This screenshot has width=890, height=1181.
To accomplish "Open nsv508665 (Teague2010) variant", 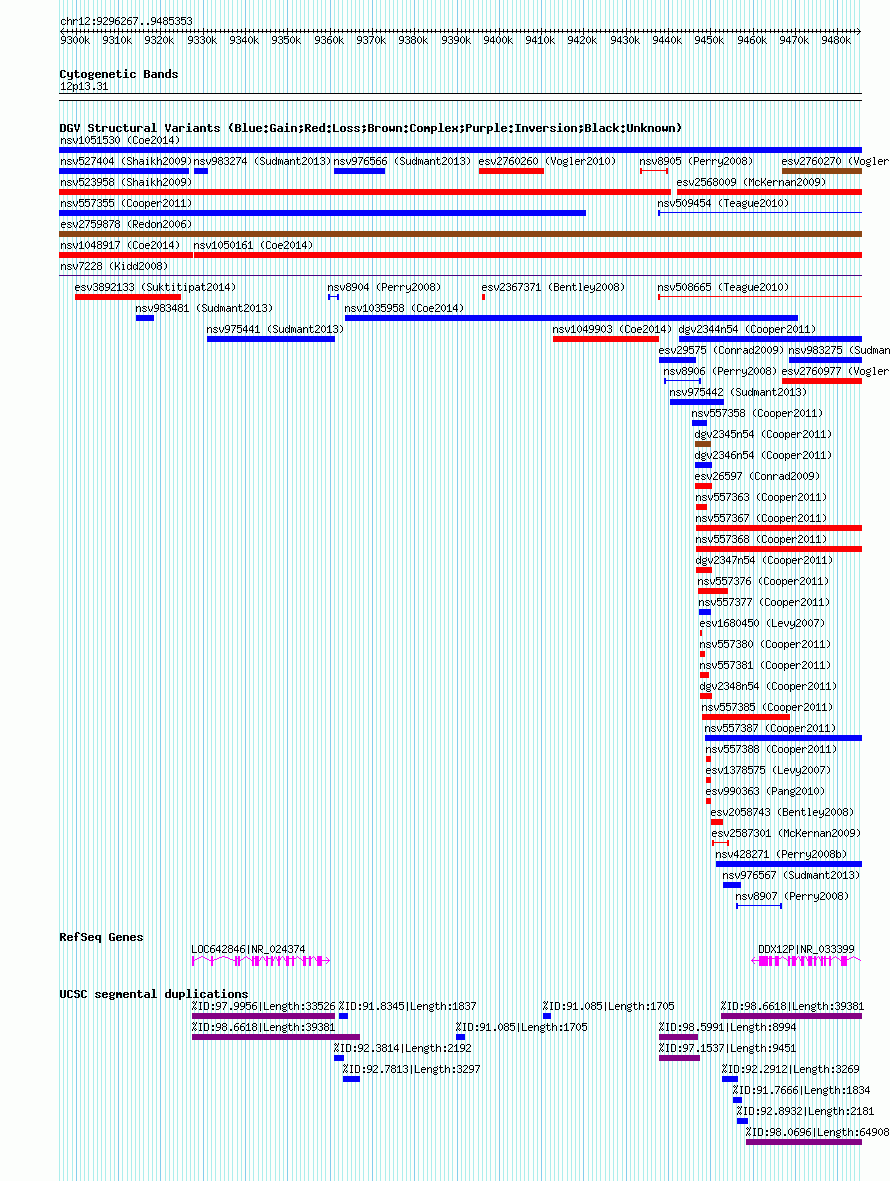I will coord(760,298).
